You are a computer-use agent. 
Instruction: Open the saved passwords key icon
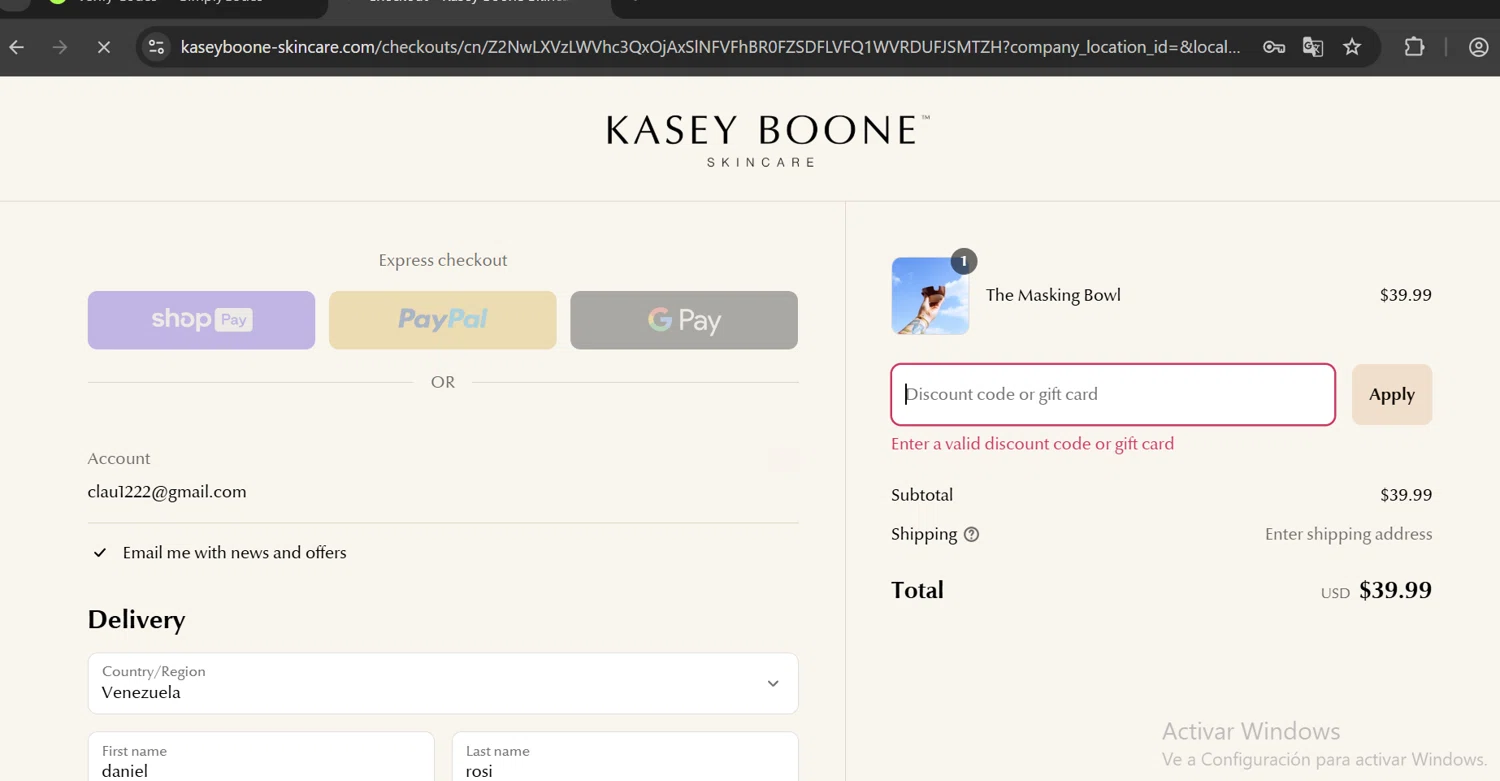(1274, 47)
